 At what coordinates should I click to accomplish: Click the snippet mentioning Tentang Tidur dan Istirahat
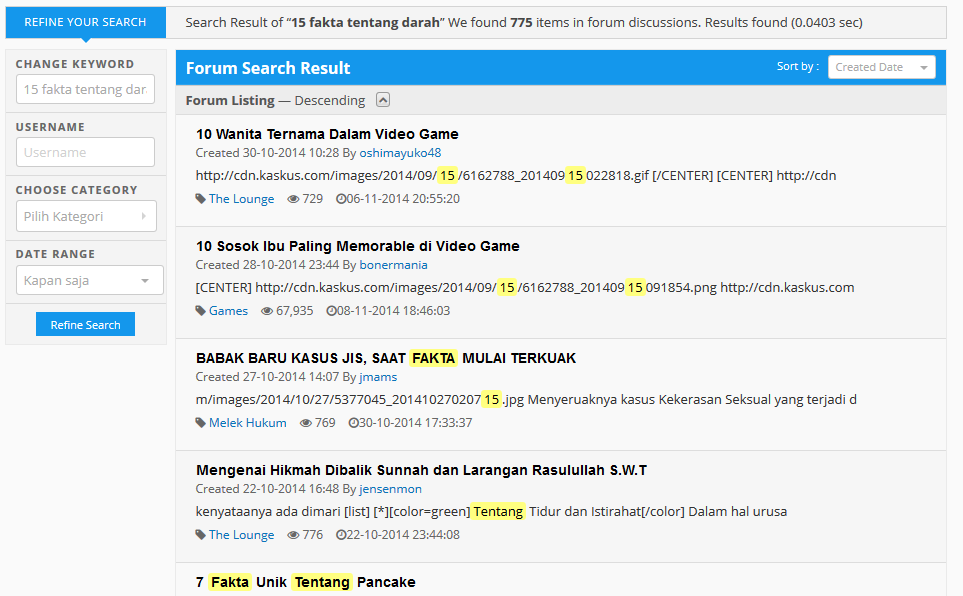click(491, 512)
